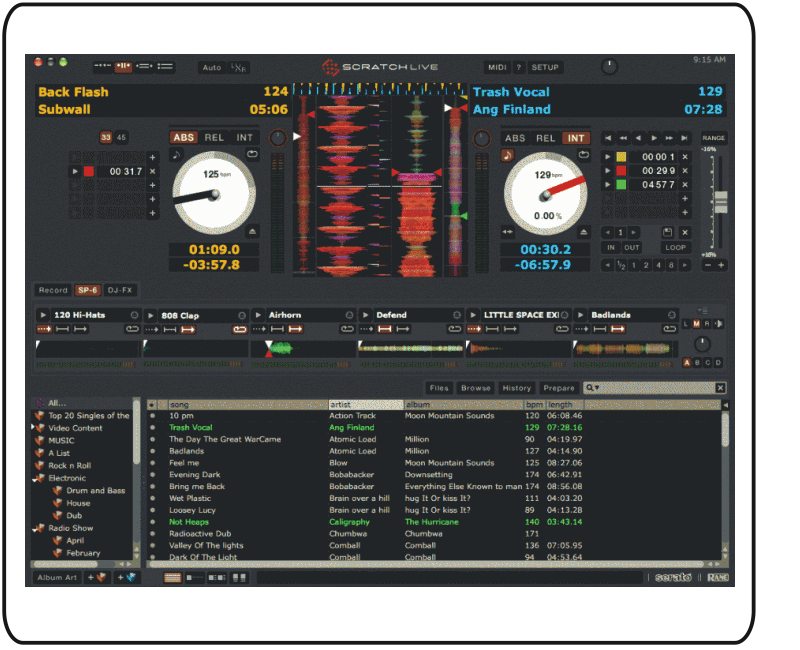Select the Electronic crate in sidebar
Viewport: 800px width, 650px height.
tap(68, 478)
